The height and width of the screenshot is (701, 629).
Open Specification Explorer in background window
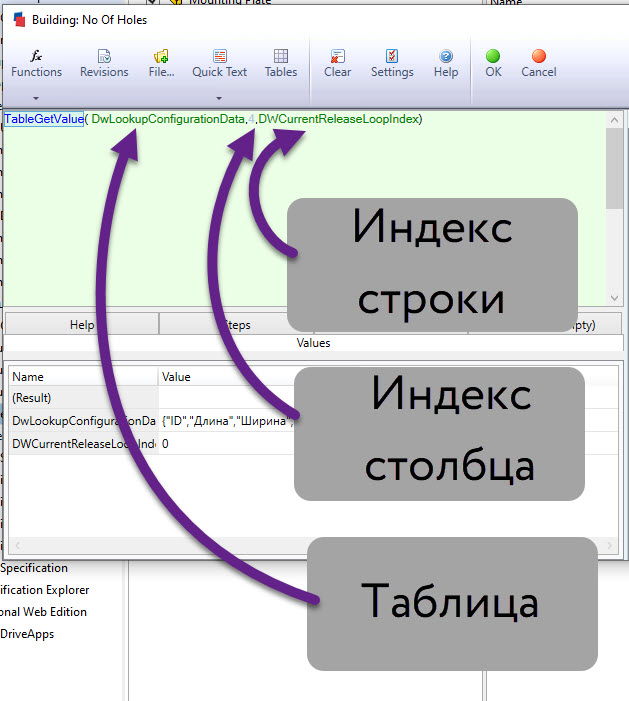44,590
